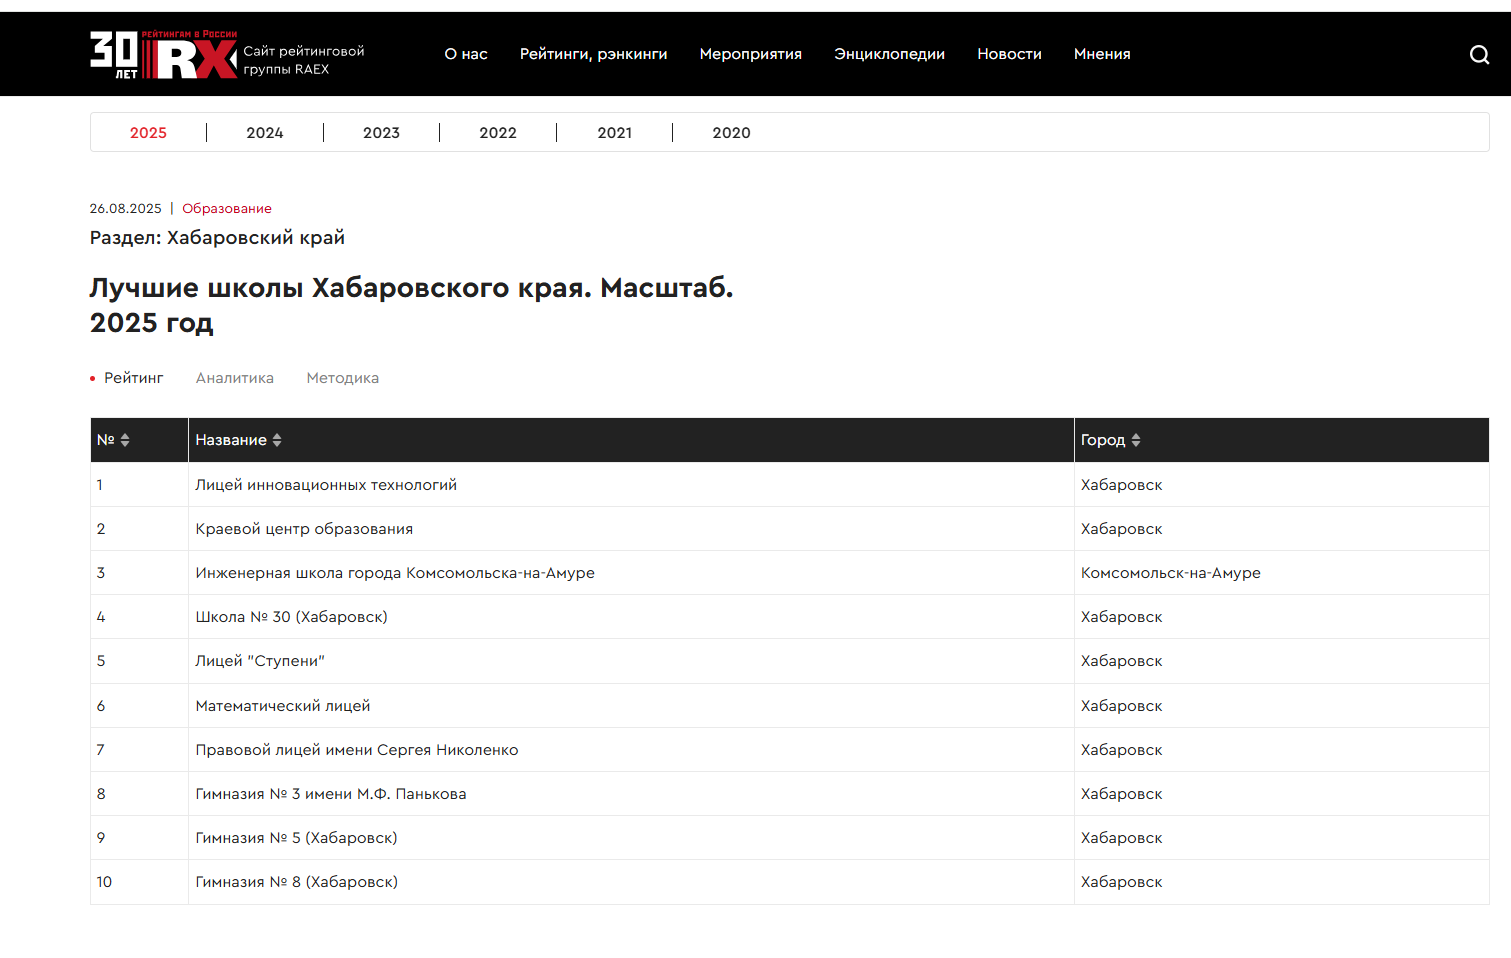
Task: Click the Образование category link
Action: coord(227,209)
